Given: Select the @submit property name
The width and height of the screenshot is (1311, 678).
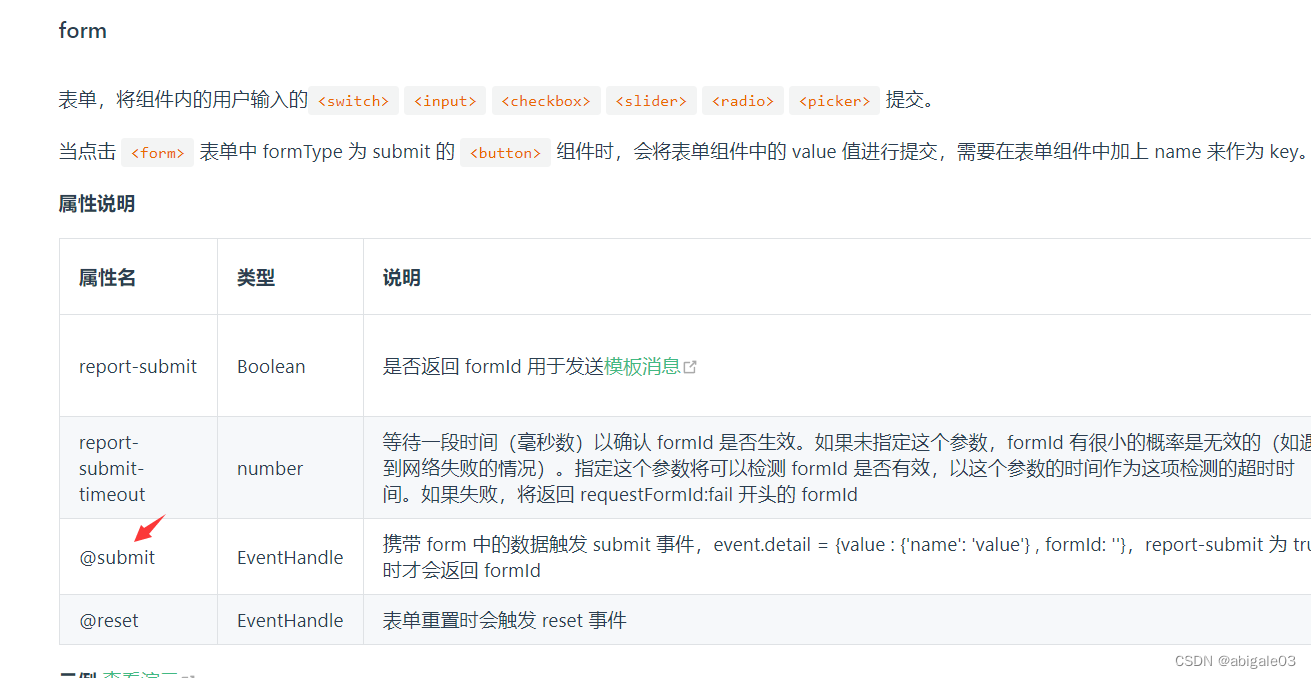Looking at the screenshot, I should 117,557.
